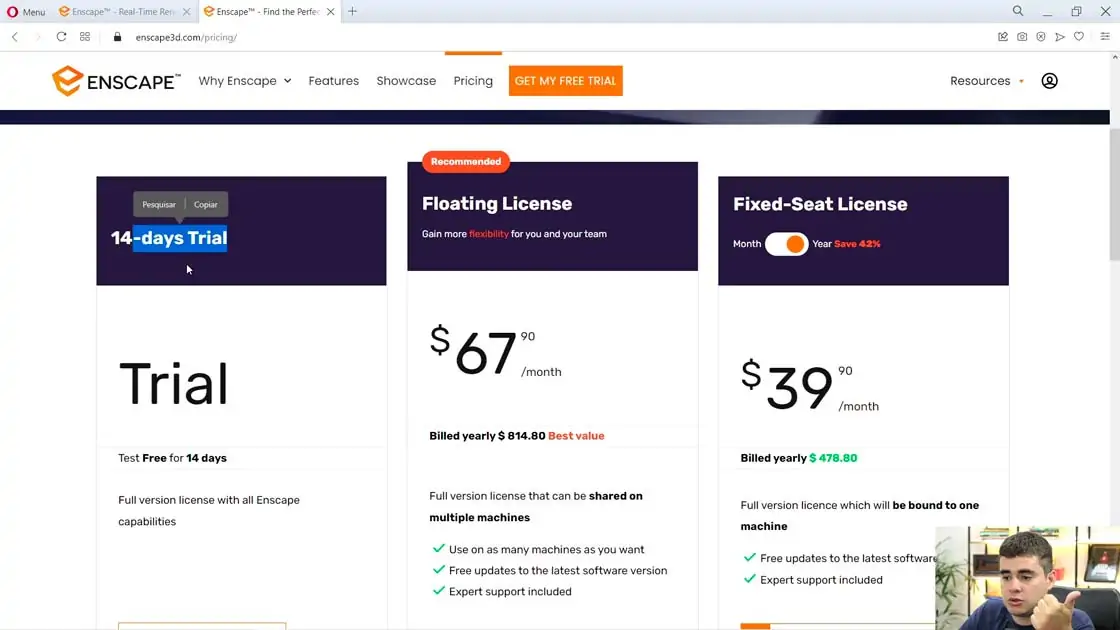Click the site security lock icon
Screen dimensions: 1120x630
point(117,36)
